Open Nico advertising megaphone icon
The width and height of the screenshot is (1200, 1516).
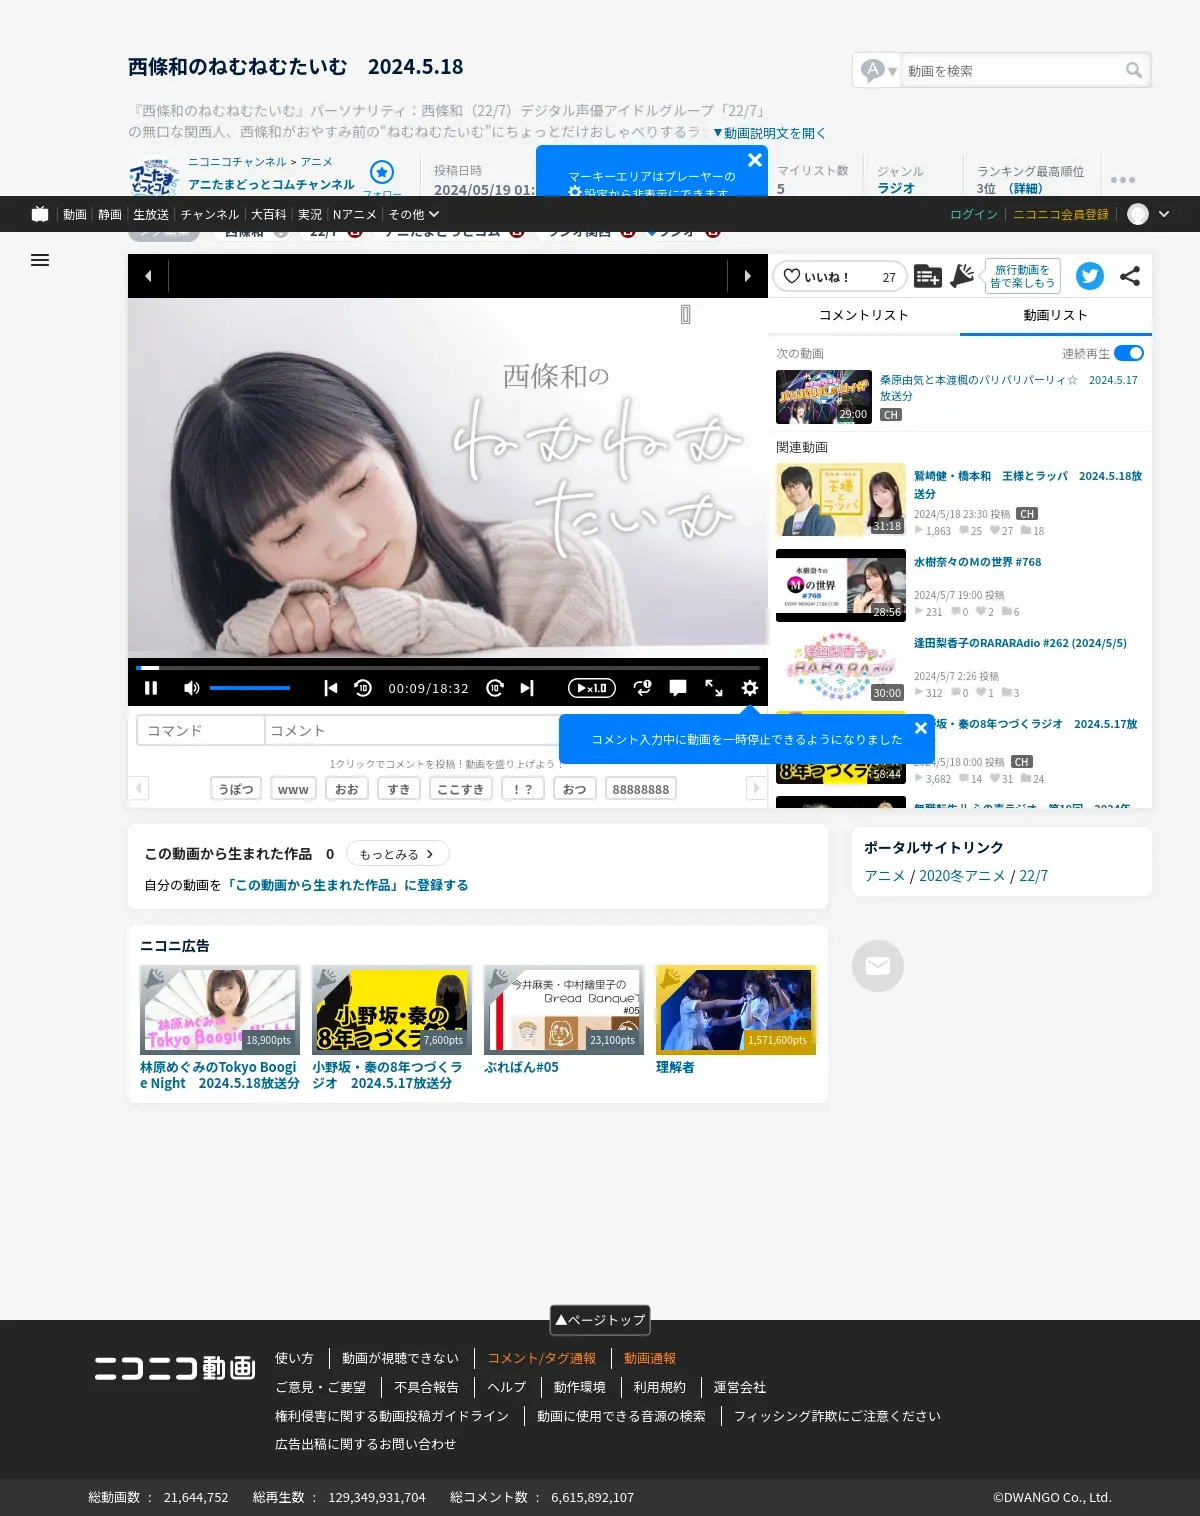(962, 276)
